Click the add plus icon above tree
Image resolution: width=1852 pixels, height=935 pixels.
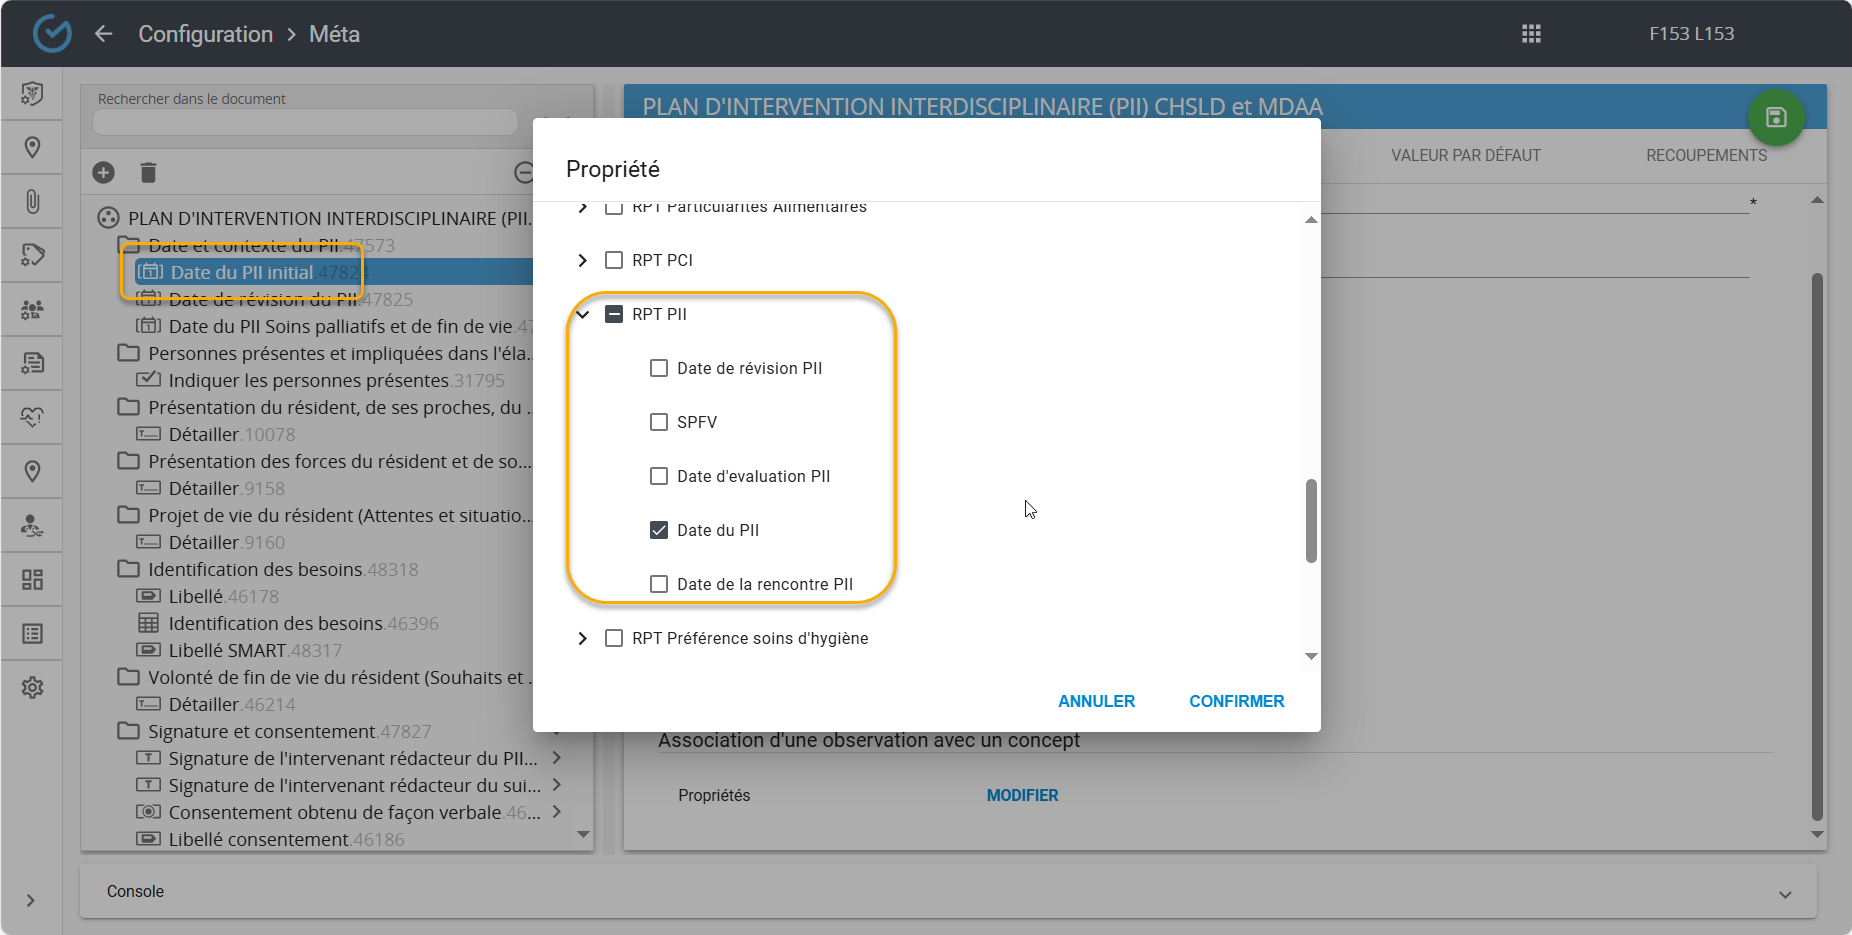pos(104,173)
